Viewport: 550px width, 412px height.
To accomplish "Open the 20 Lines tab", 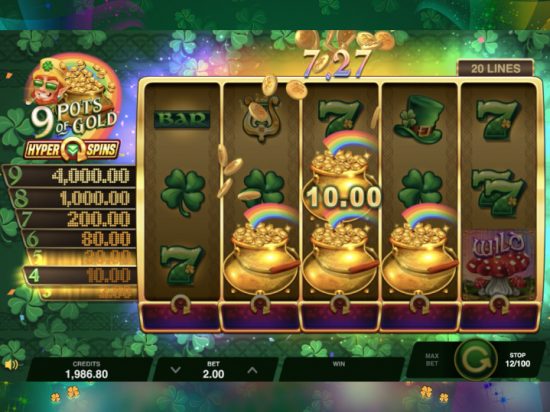I will (496, 68).
